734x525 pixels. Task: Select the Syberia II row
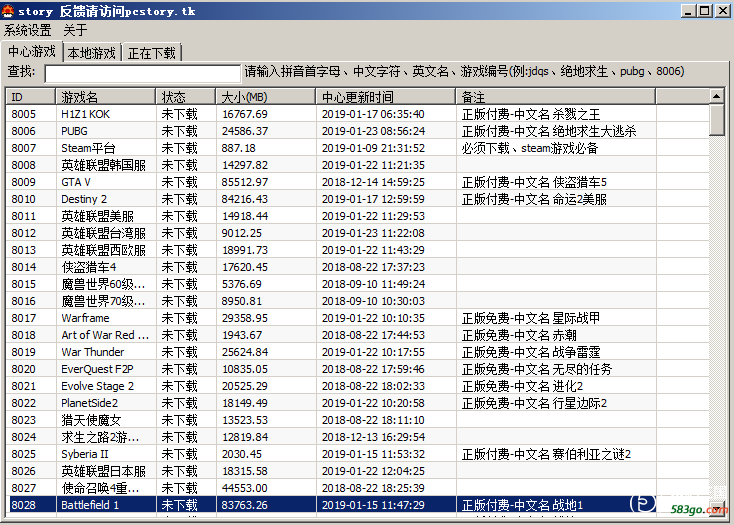(x=358, y=454)
